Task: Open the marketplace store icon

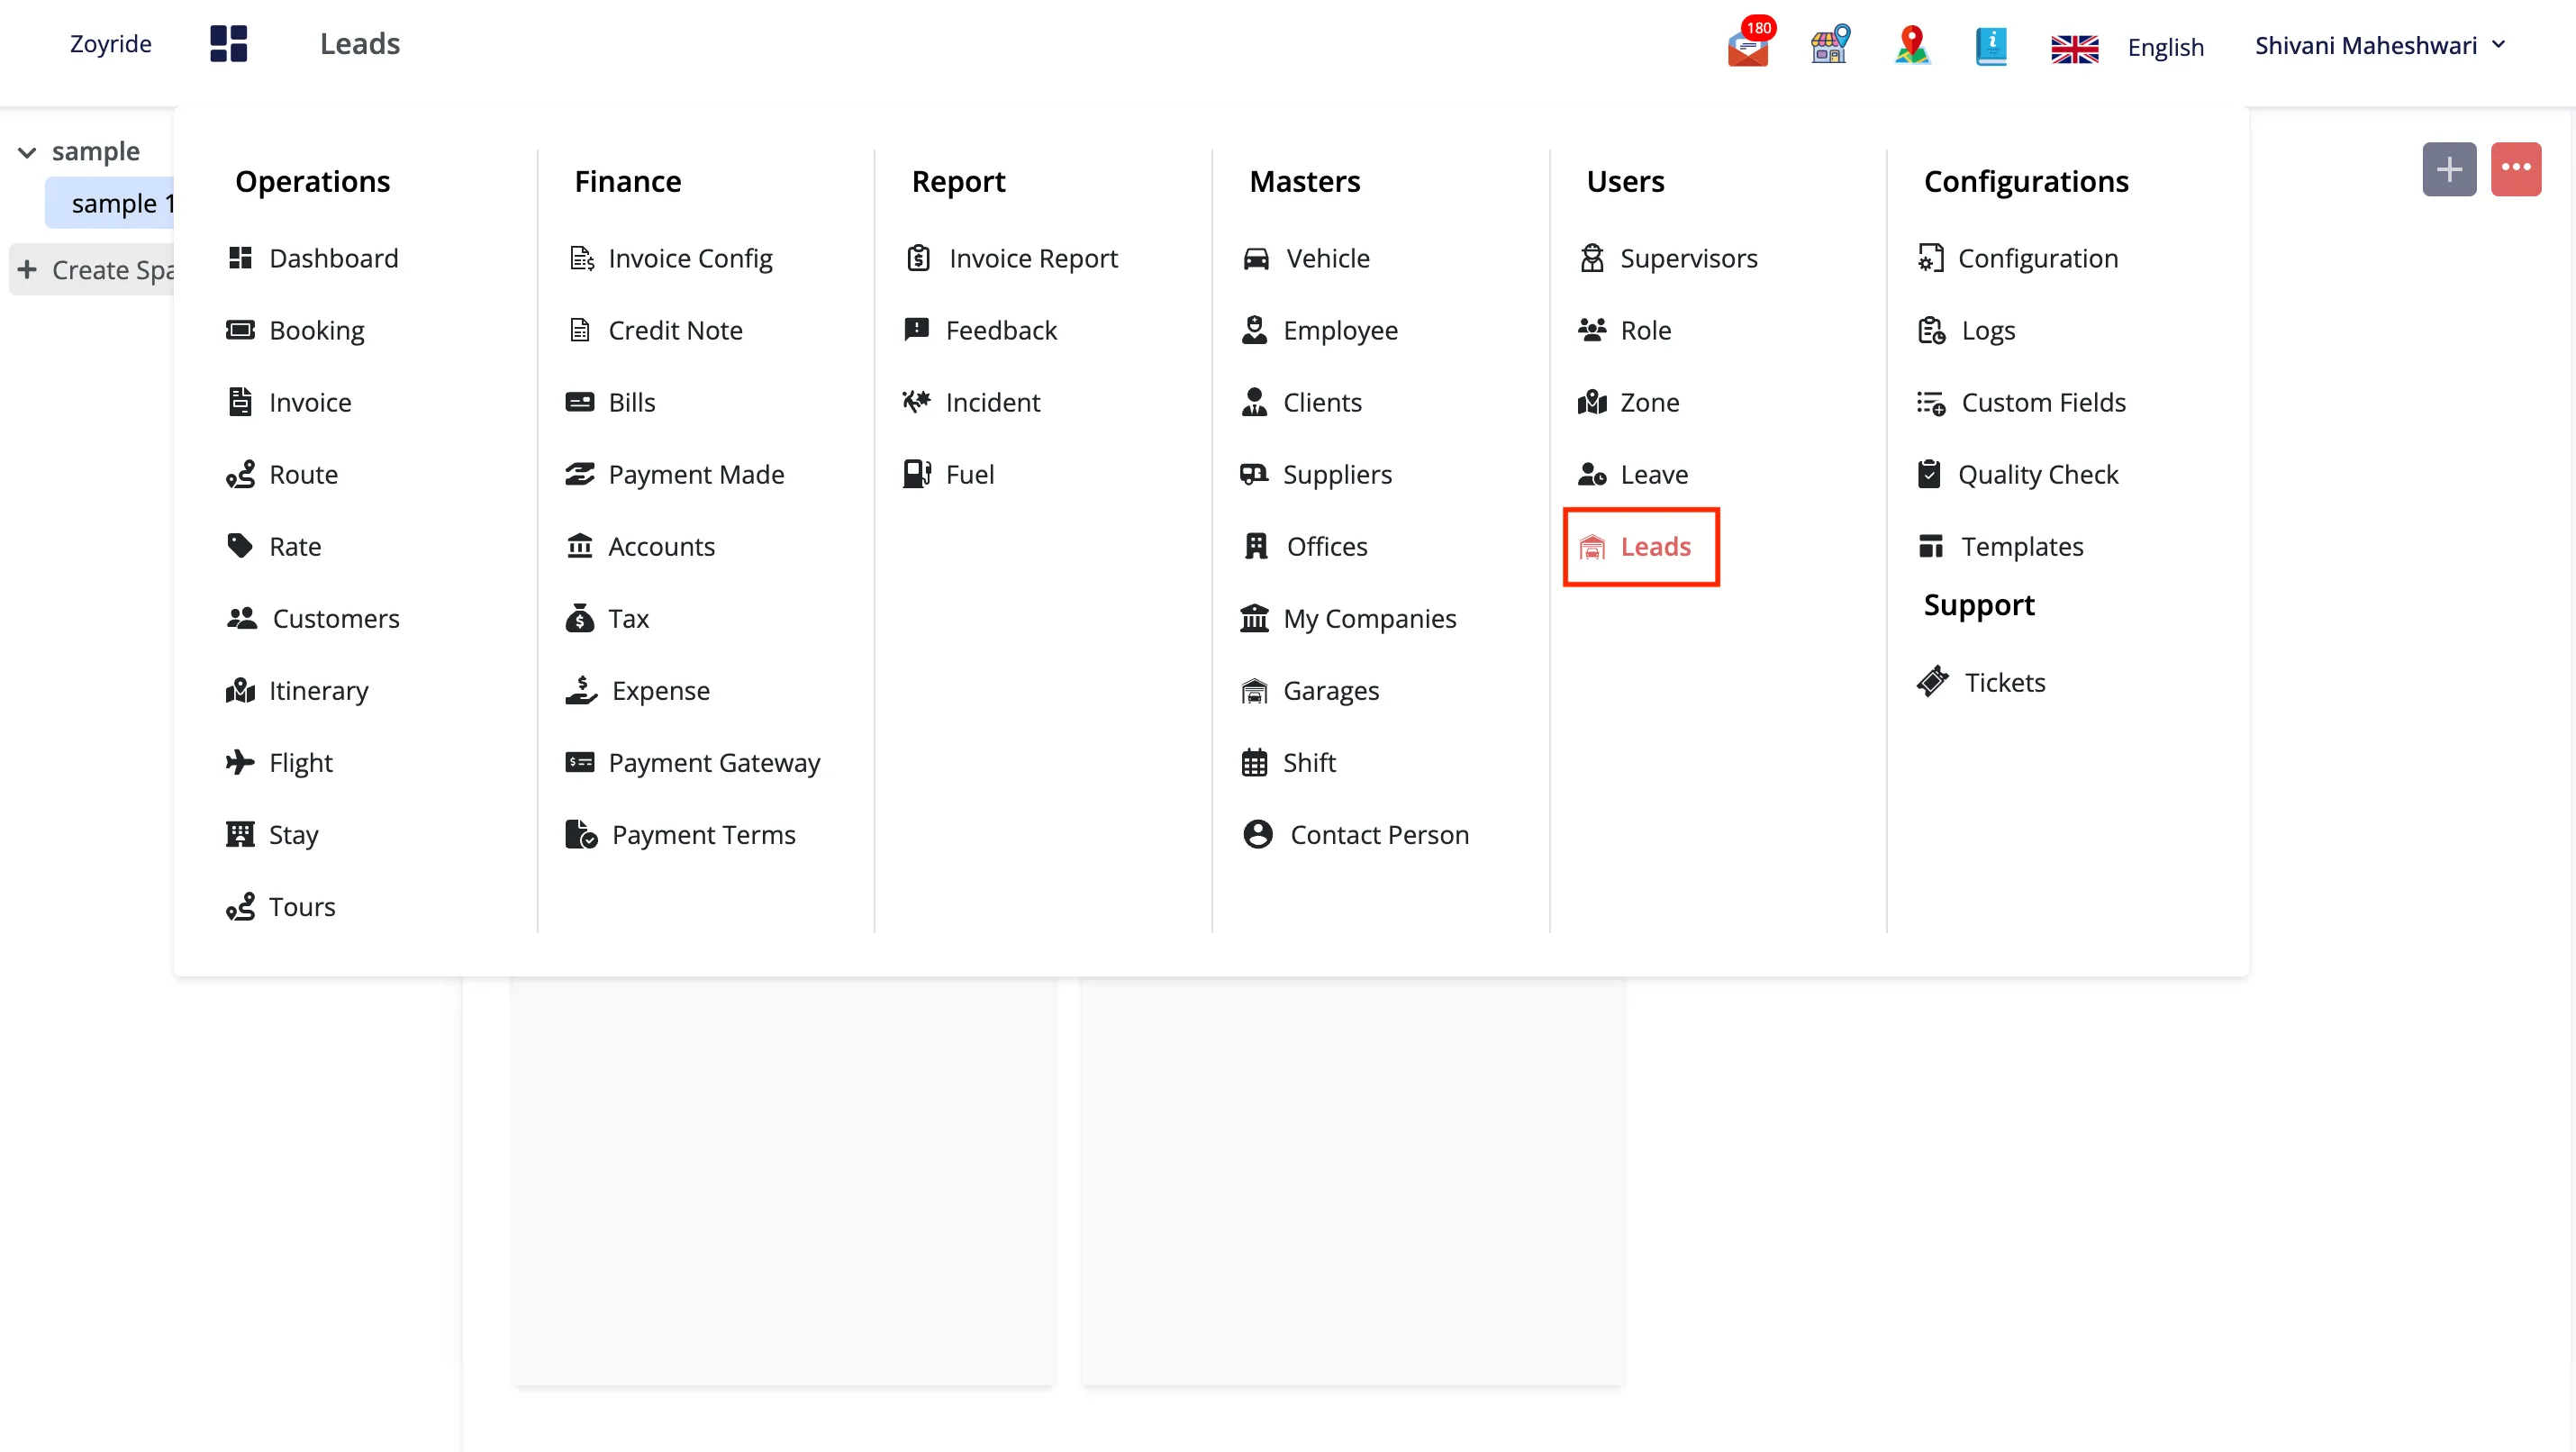Action: 1830,45
